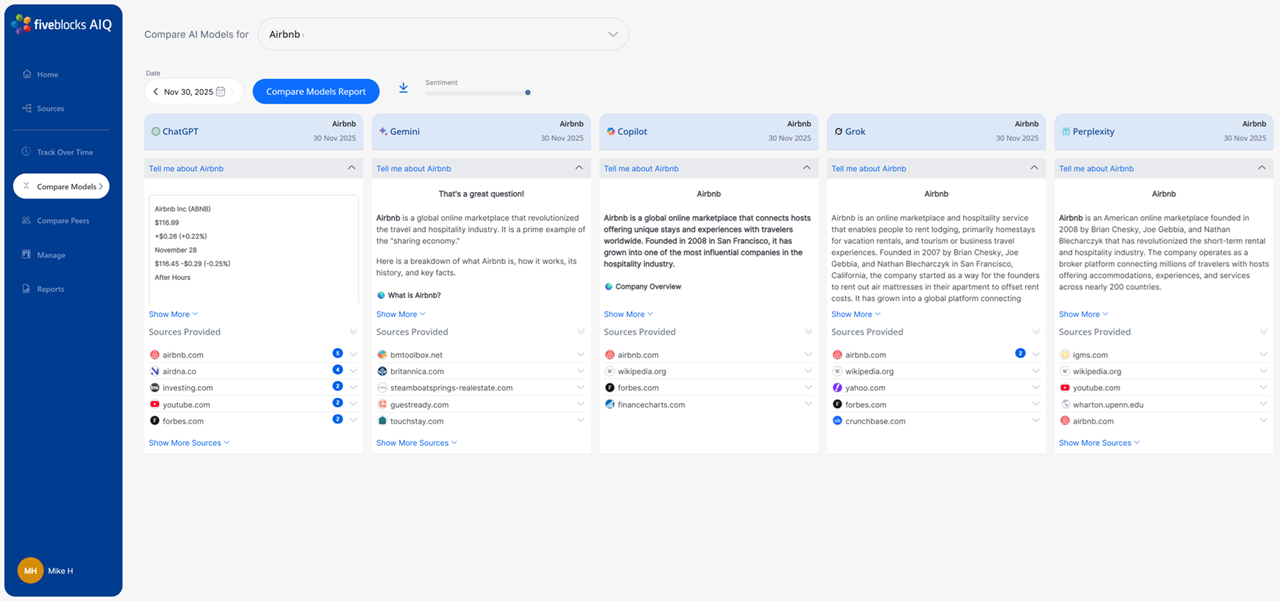Collapse ChatGPT's Tell me about Airbnb section
The width and height of the screenshot is (1280, 604).
[x=351, y=169]
